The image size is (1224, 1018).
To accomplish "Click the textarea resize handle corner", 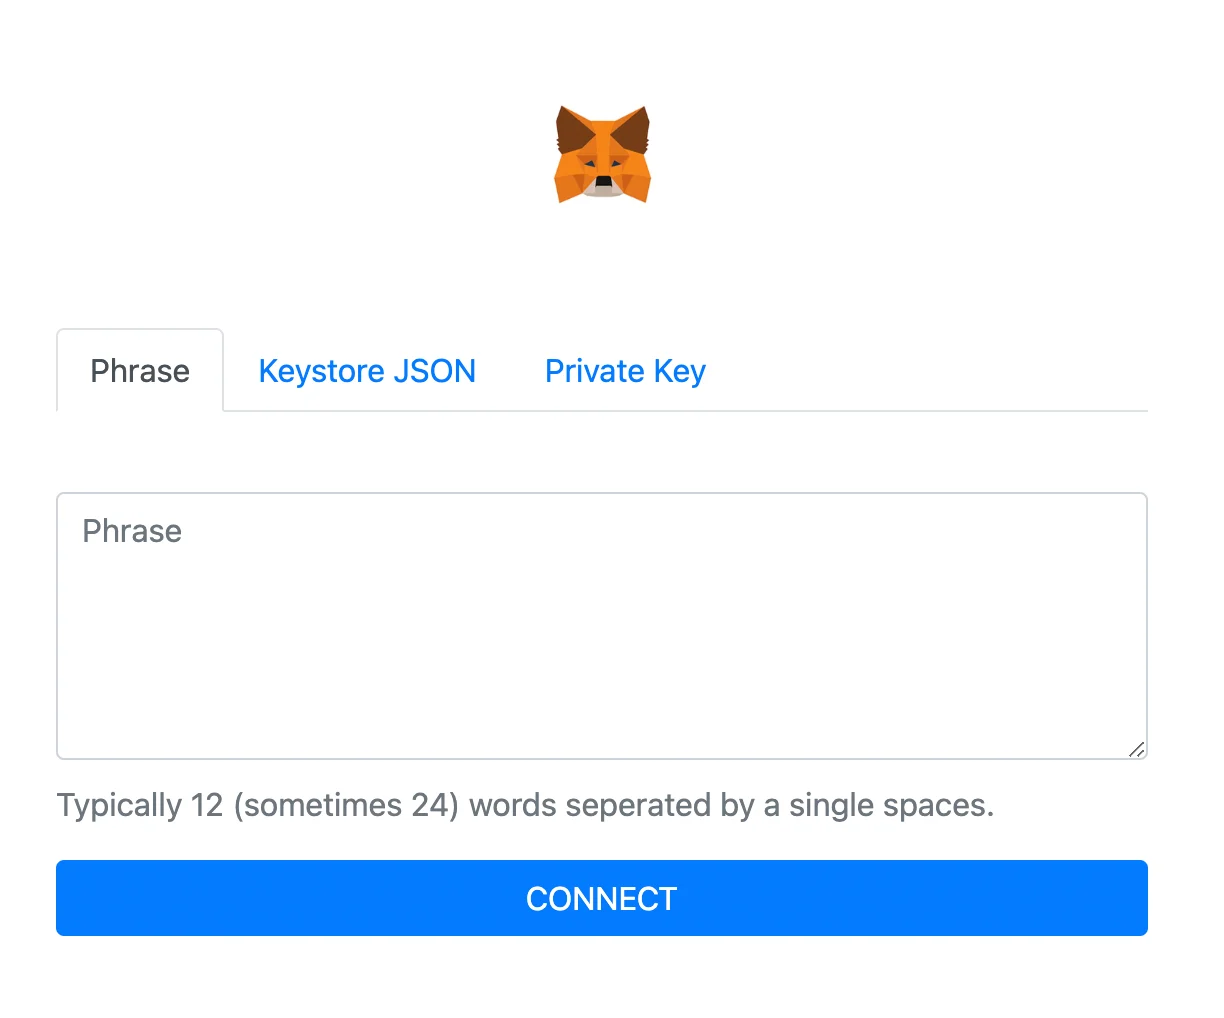I will [1136, 749].
